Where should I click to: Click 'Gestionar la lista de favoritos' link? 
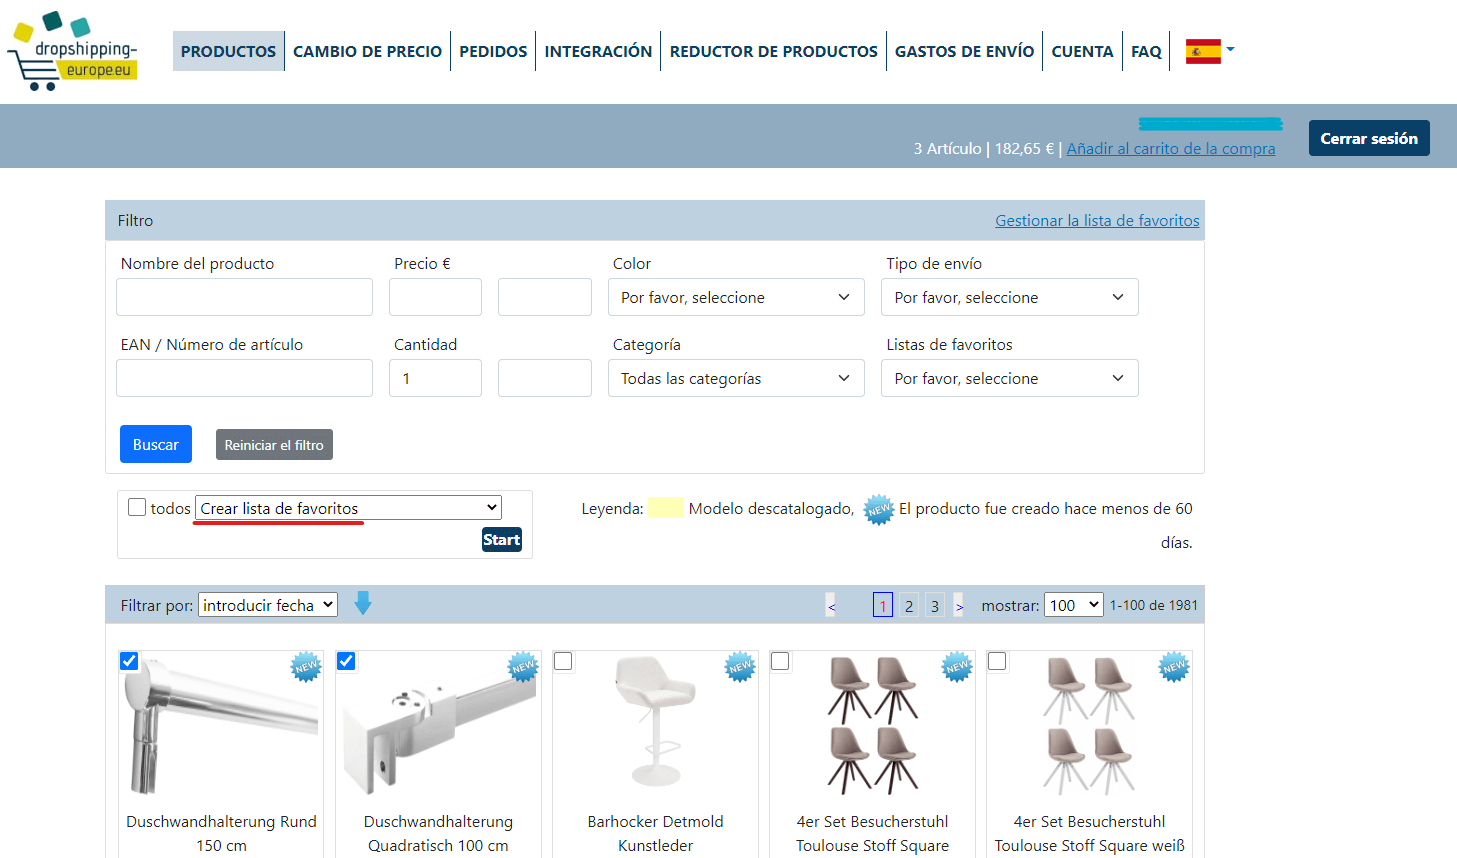tap(1097, 220)
